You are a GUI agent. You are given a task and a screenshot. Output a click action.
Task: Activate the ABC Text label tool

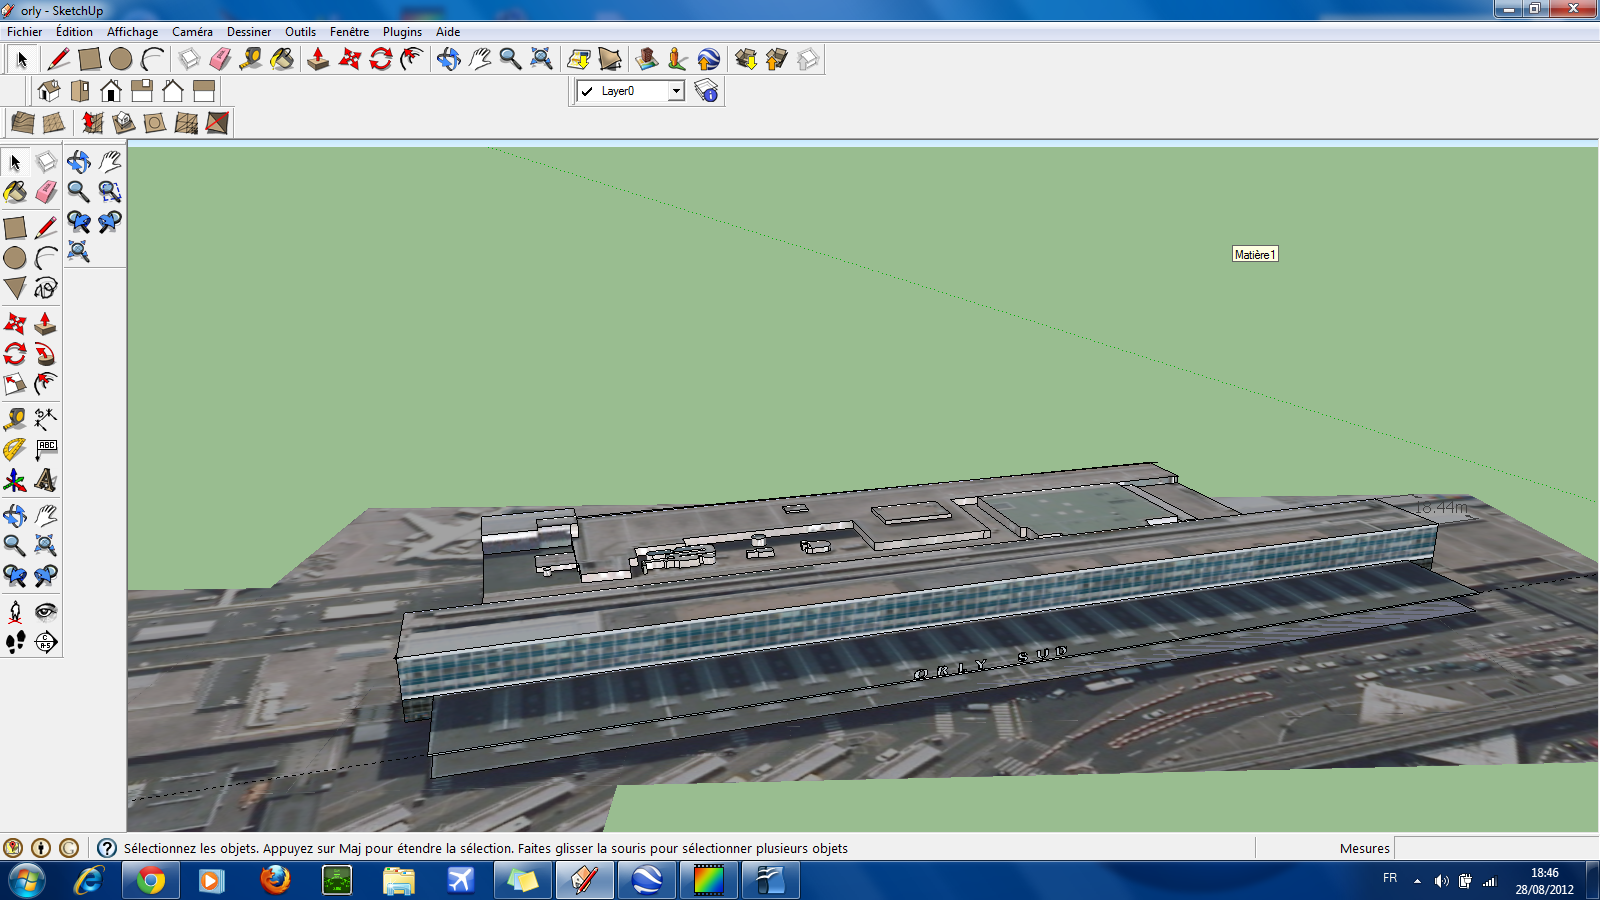46,449
